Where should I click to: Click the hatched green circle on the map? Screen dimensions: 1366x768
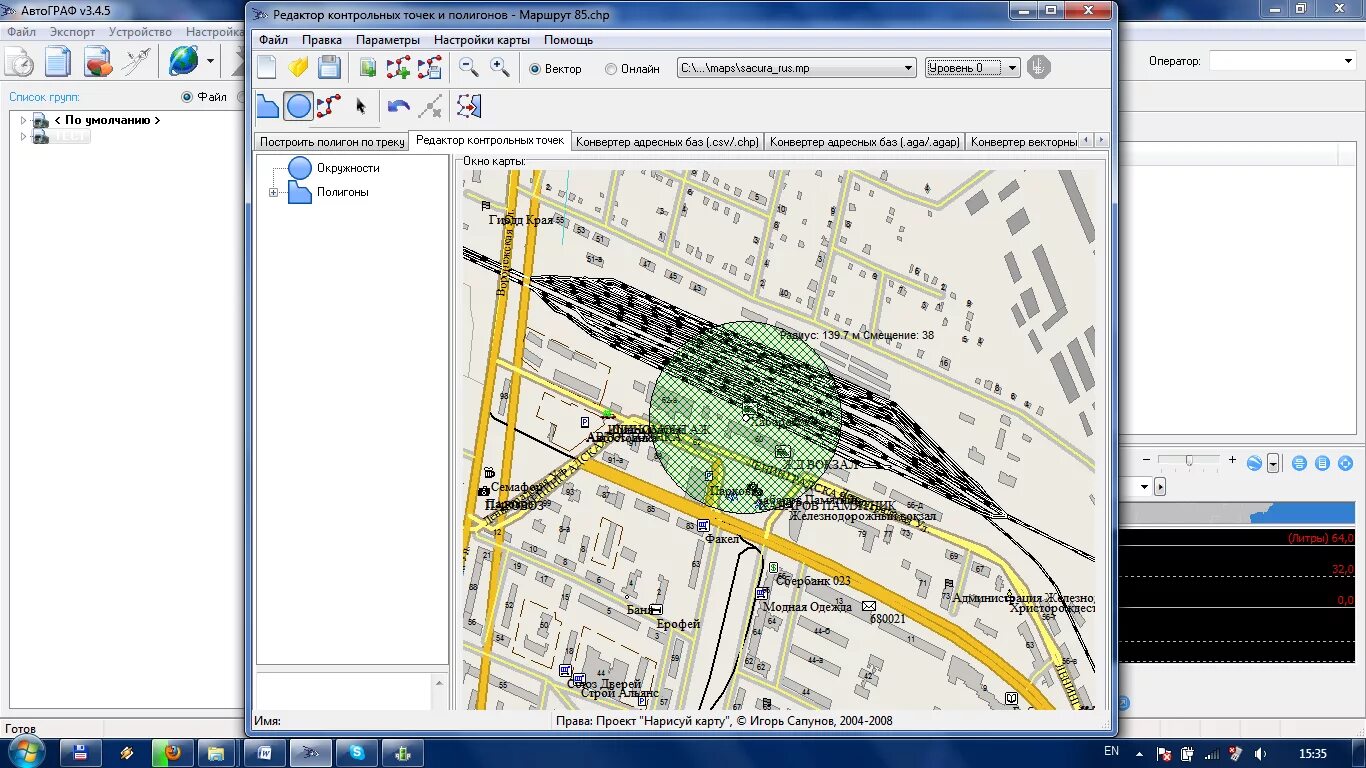pyautogui.click(x=745, y=417)
